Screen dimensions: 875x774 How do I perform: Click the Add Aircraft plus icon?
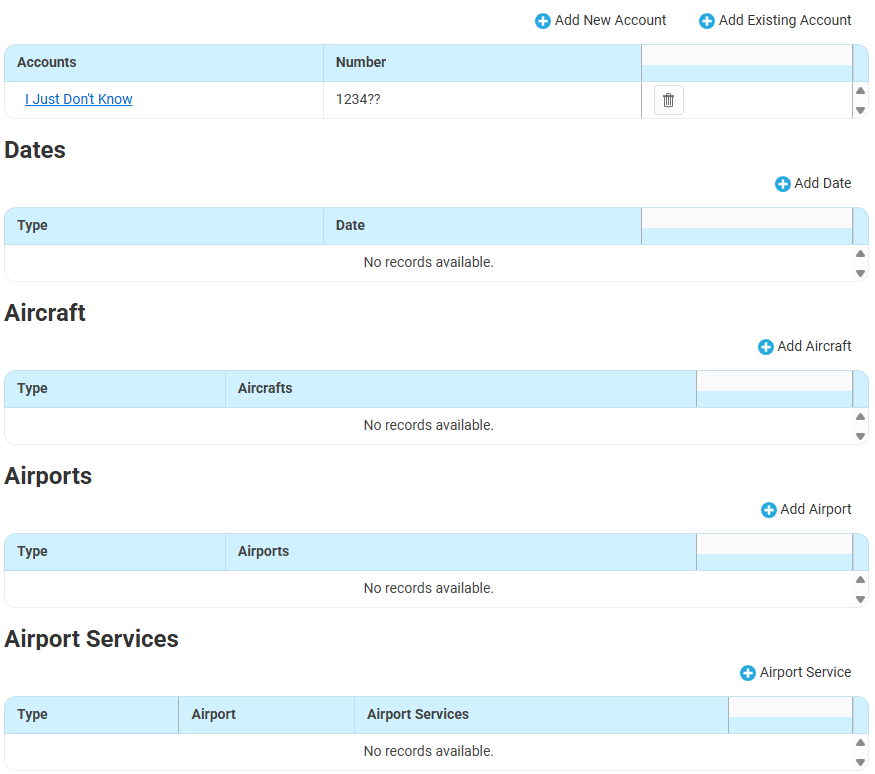pos(766,347)
